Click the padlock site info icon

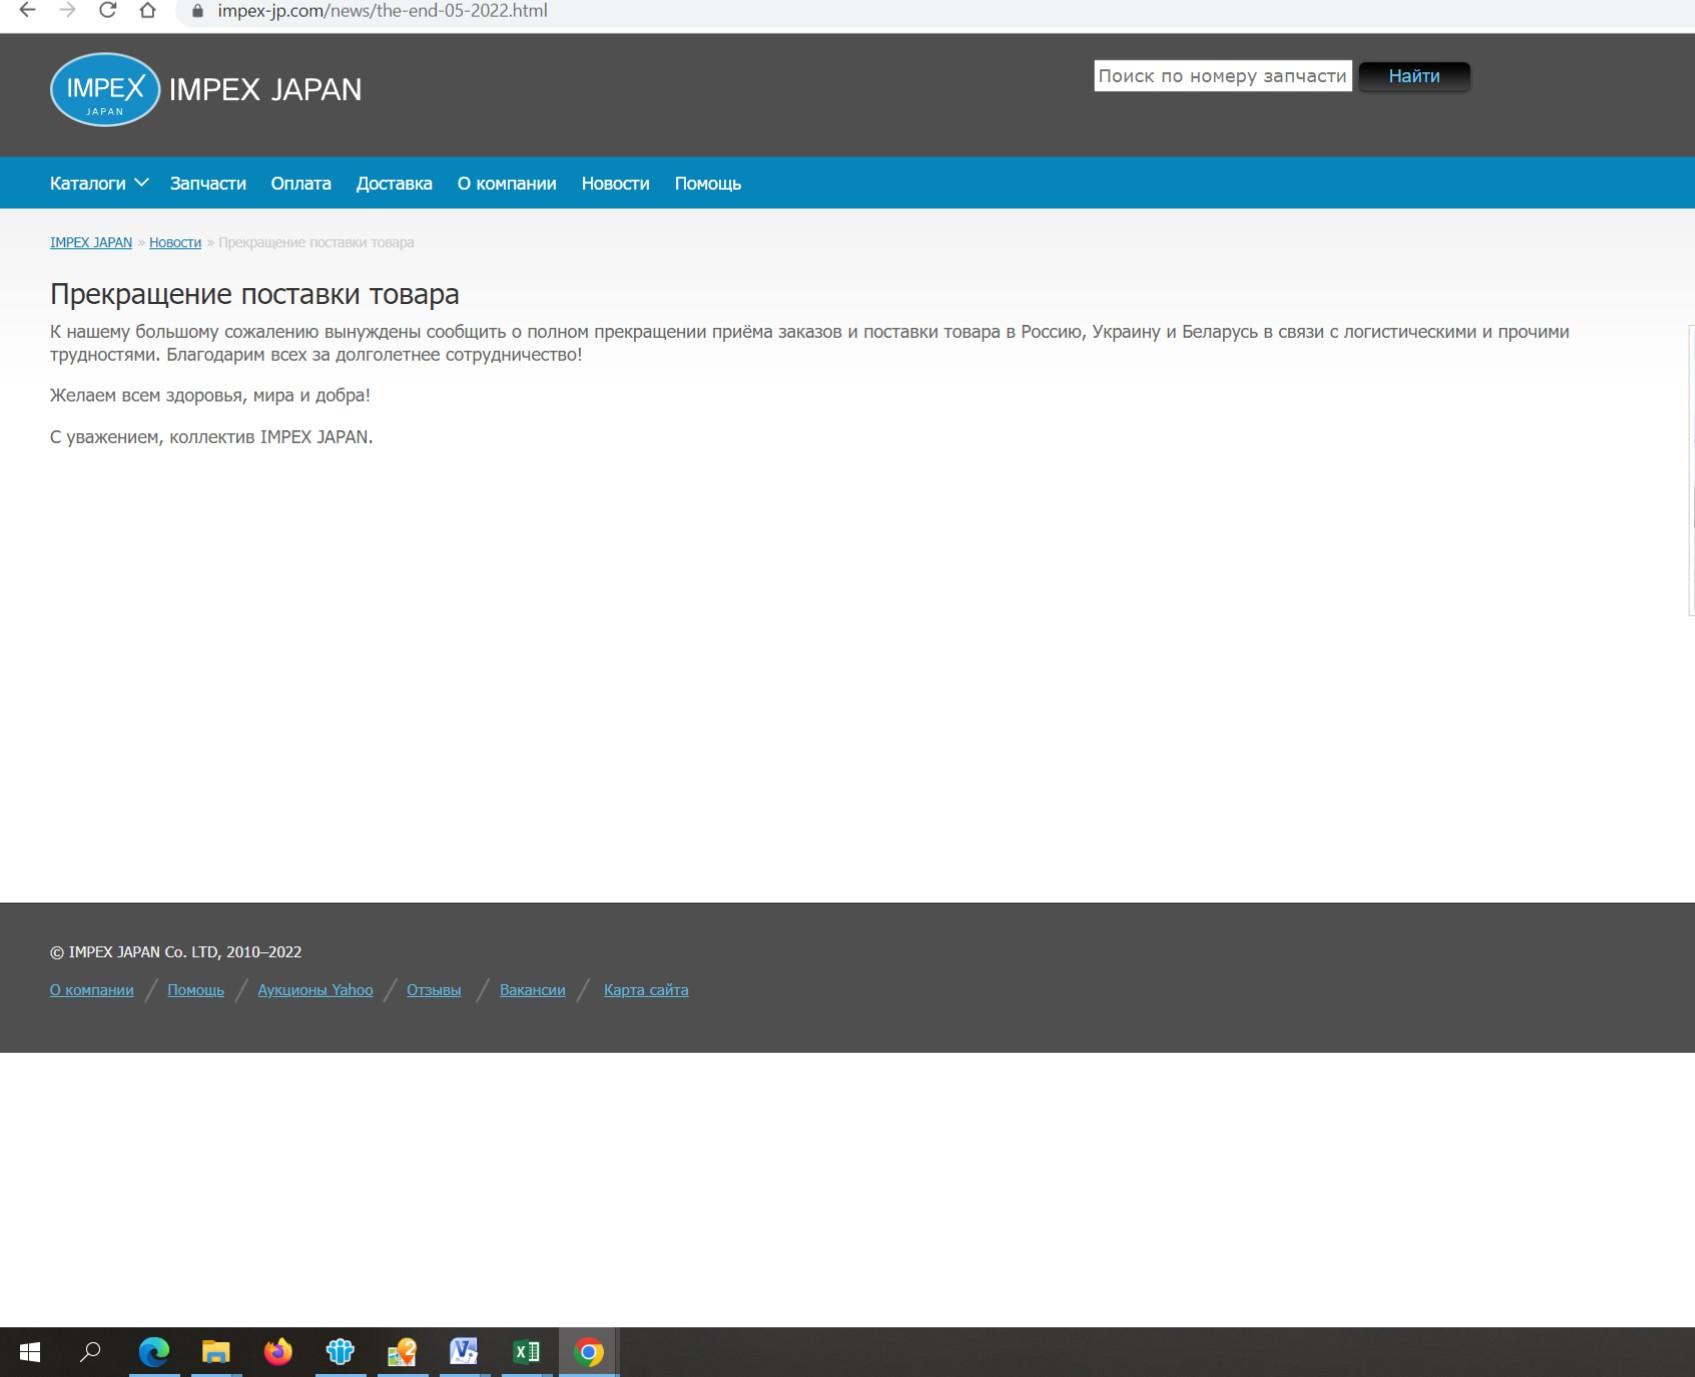[197, 11]
